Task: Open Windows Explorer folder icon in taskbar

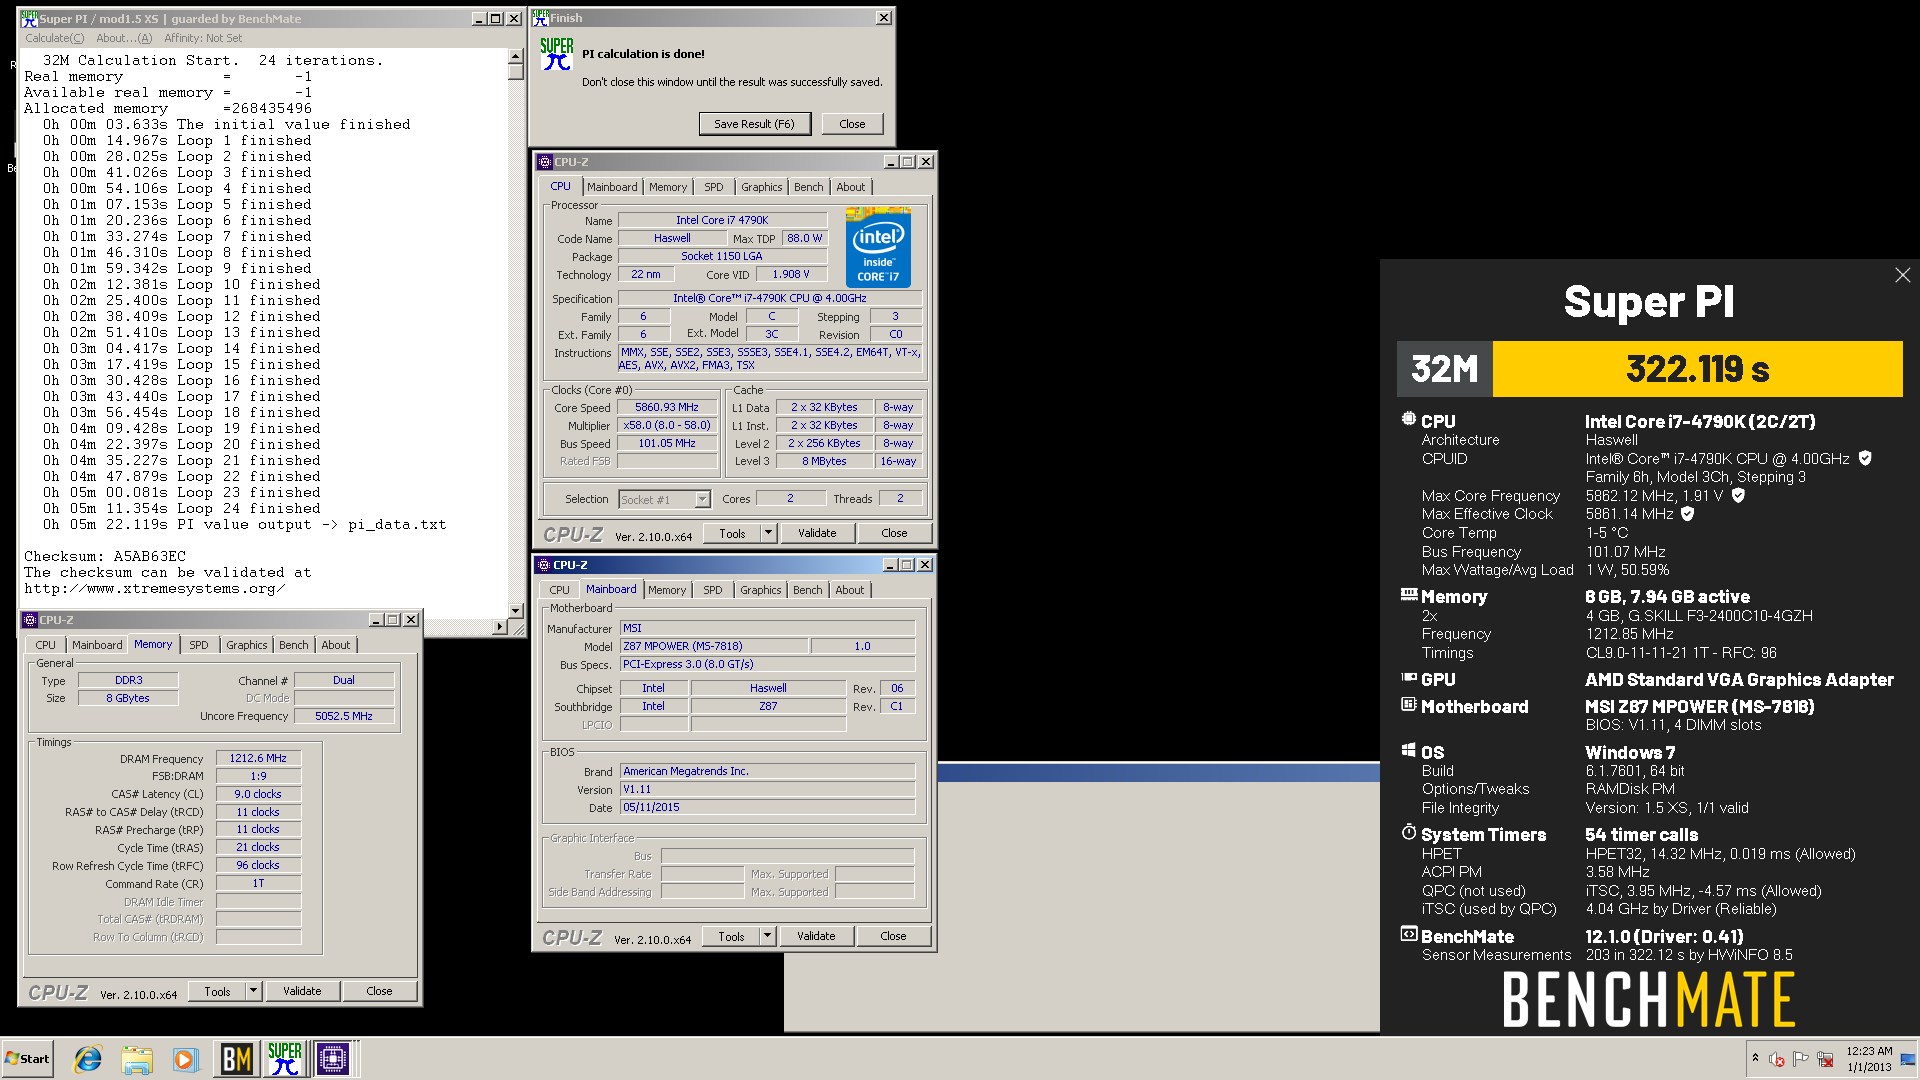Action: [137, 1059]
